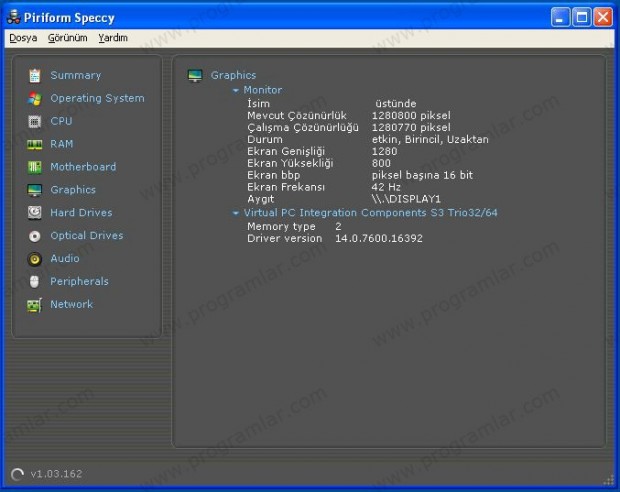This screenshot has width=620, height=492.
Task: Select the Çalışma Çözünürlüğü row
Action: click(349, 127)
